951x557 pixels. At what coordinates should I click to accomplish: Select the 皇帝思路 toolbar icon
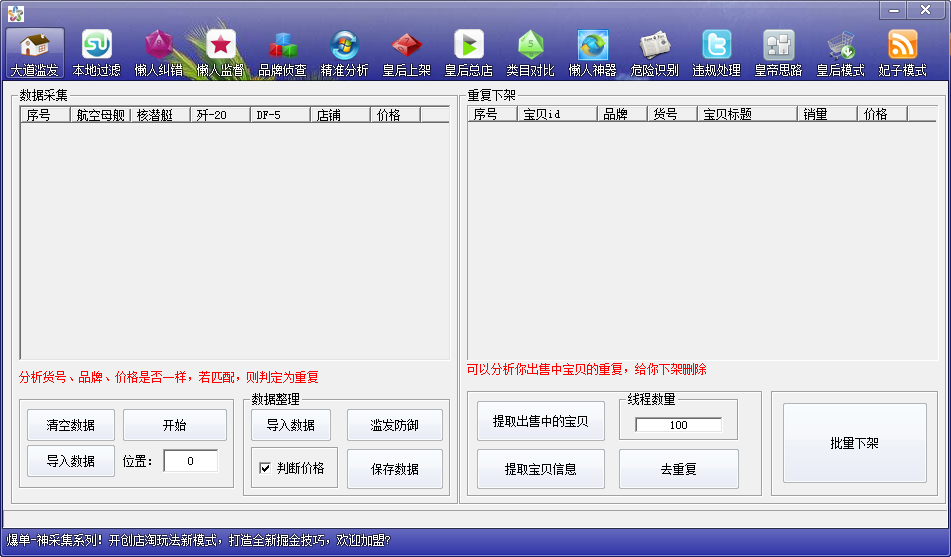(x=778, y=53)
